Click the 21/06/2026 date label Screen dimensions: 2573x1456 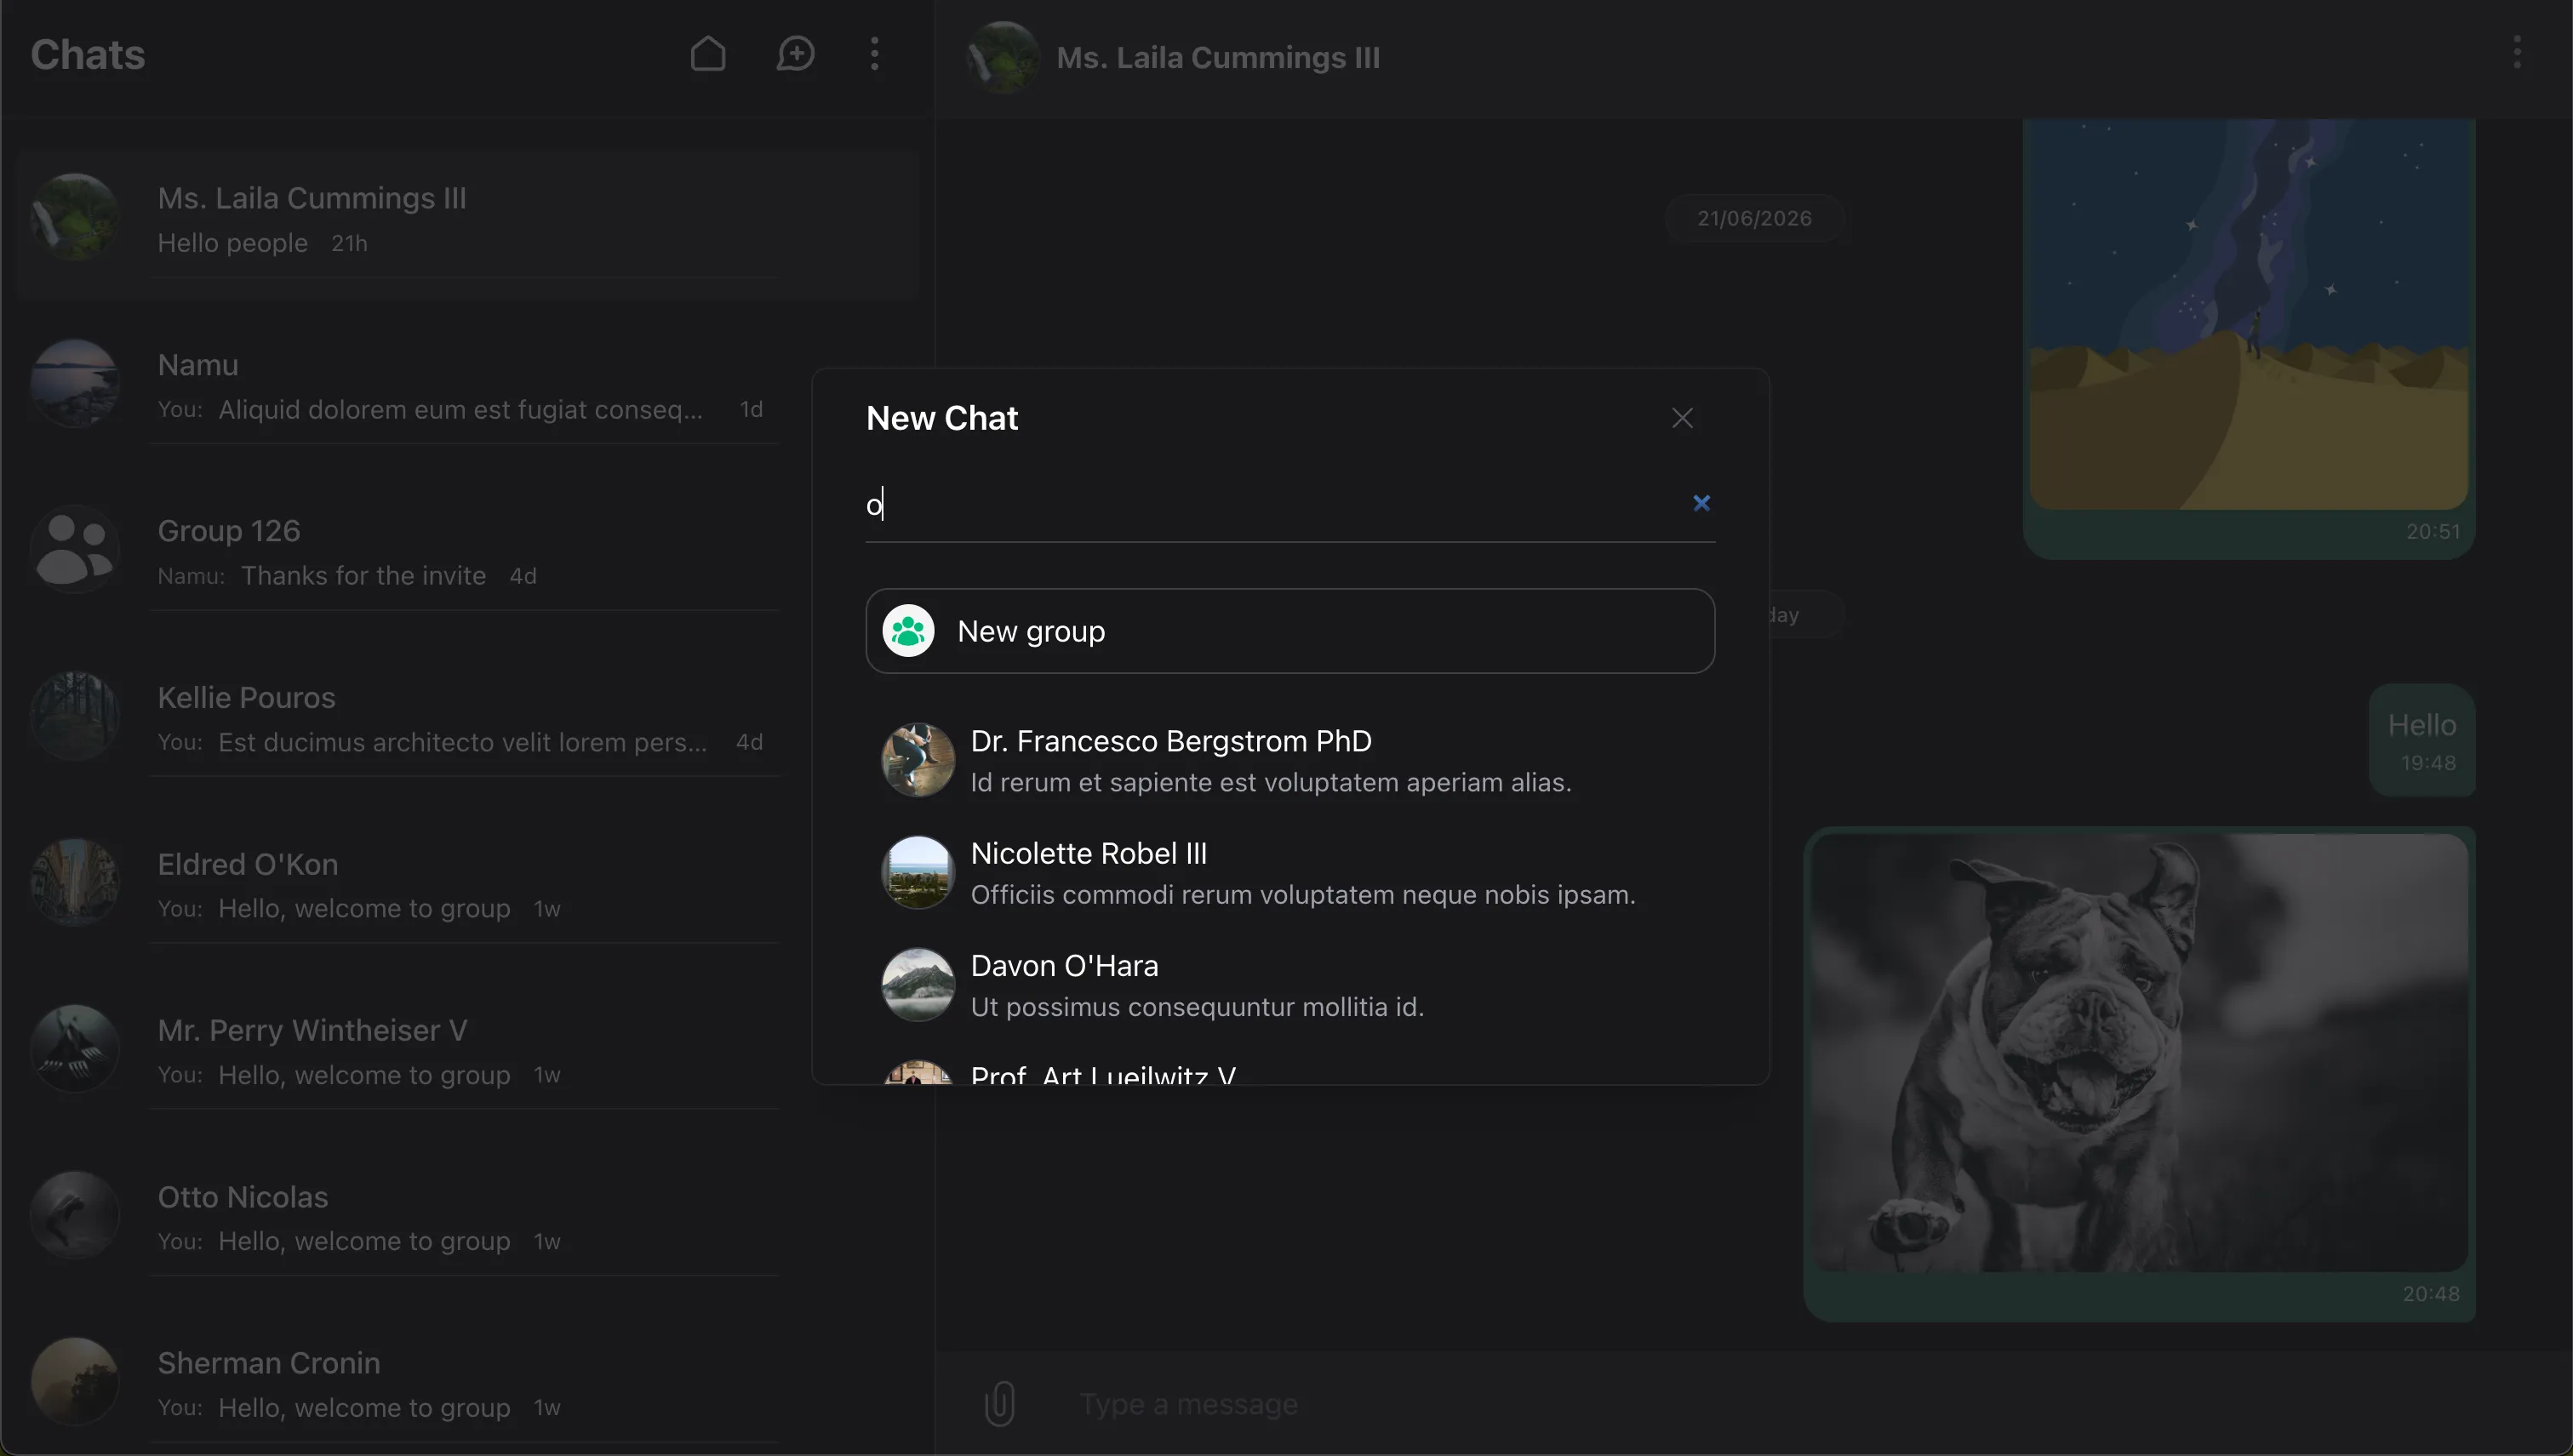pos(1754,218)
